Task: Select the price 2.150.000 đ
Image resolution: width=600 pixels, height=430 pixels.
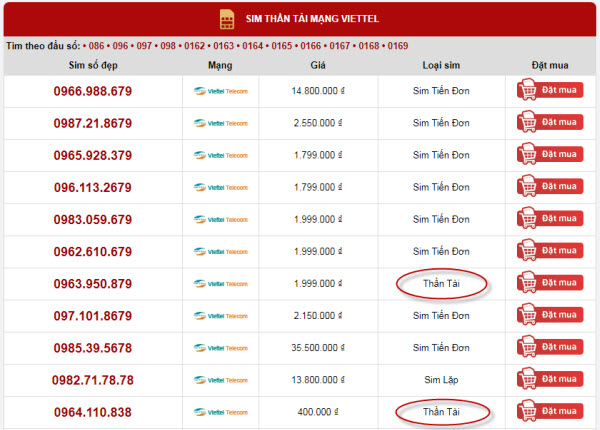Action: point(318,316)
